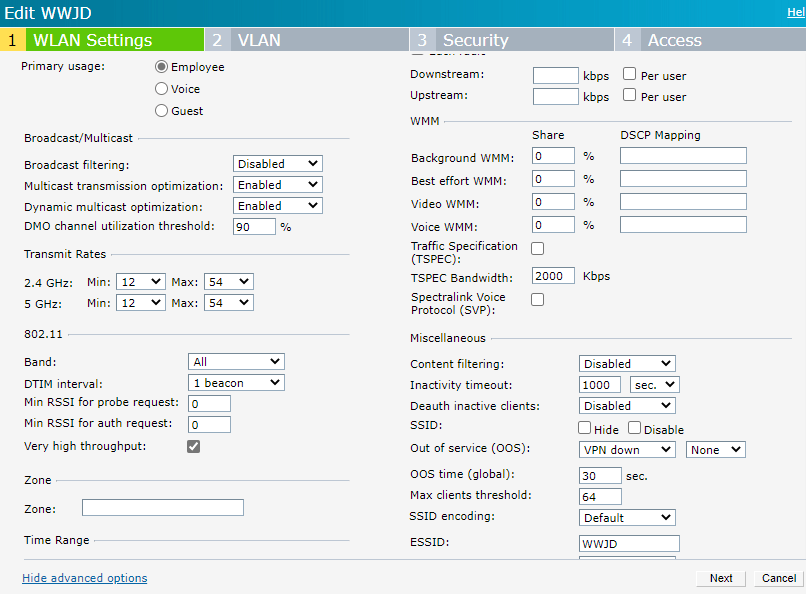Open the SSID encoding dropdown
806x594 pixels.
pyautogui.click(x=626, y=517)
